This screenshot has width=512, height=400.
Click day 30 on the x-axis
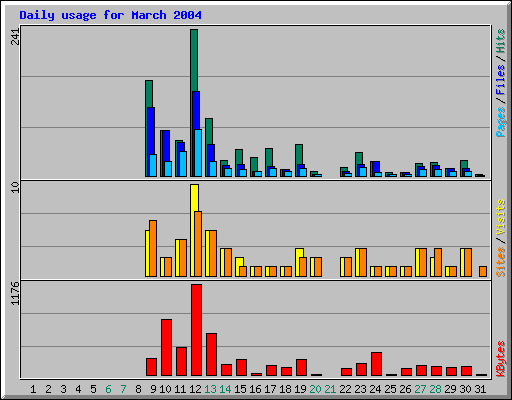[465, 389]
